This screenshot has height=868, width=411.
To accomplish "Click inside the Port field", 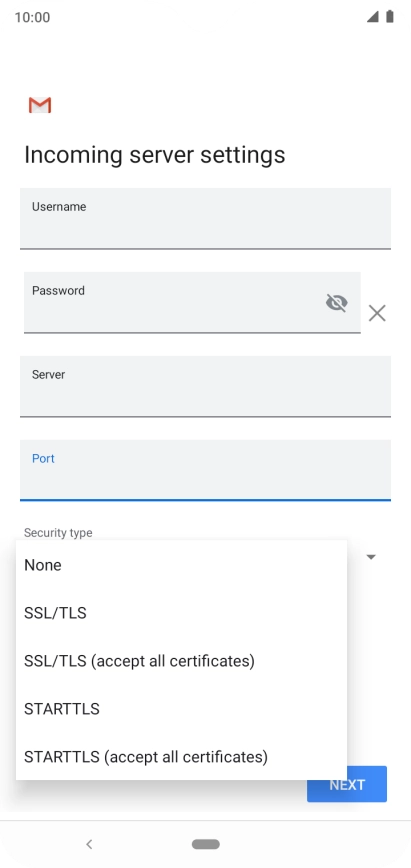I will tap(206, 471).
